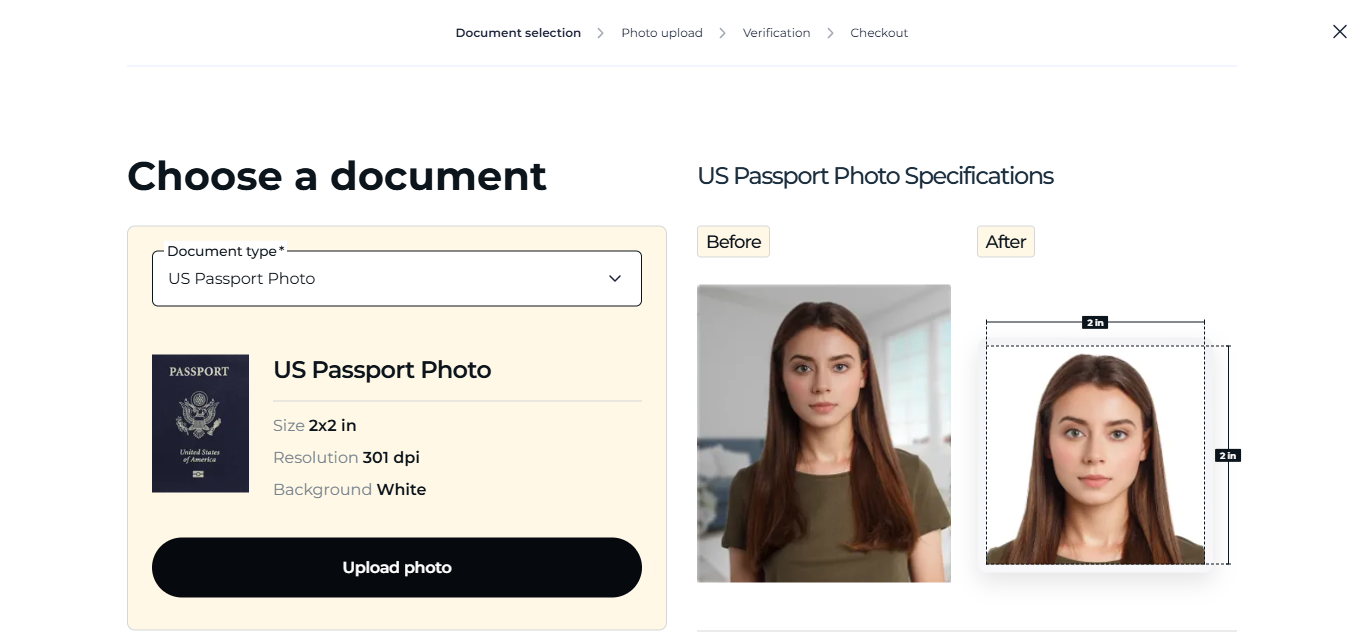Close the dialog using the X icon
This screenshot has height=637, width=1364.
click(1339, 31)
